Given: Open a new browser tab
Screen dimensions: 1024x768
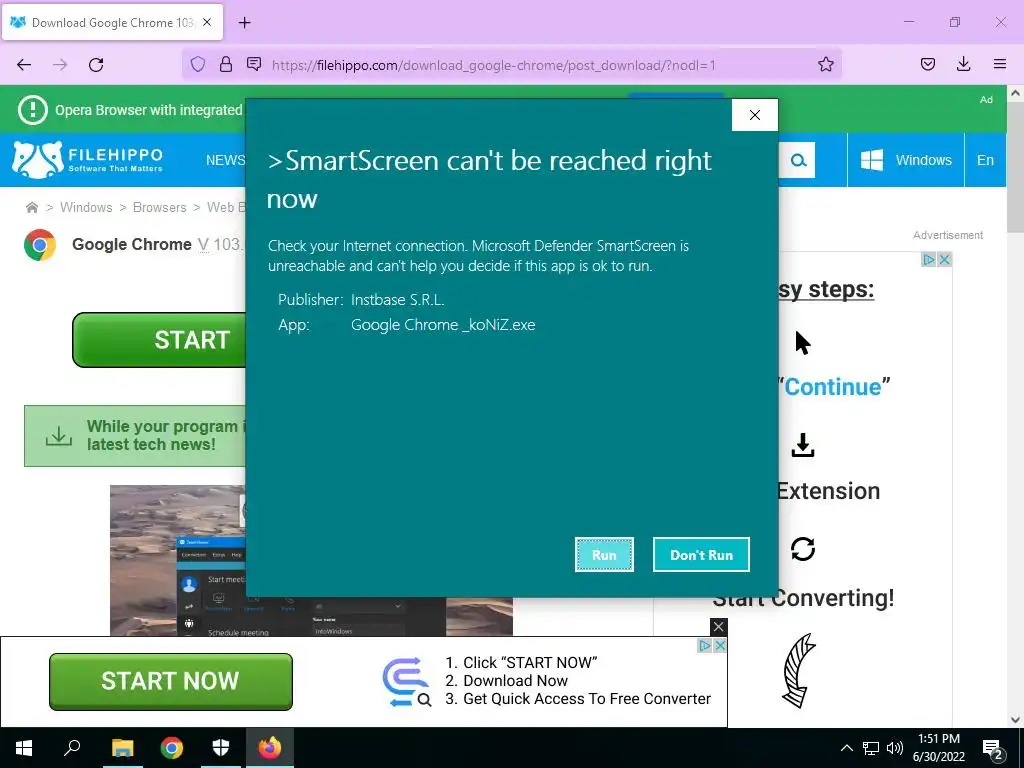Looking at the screenshot, I should point(244,23).
